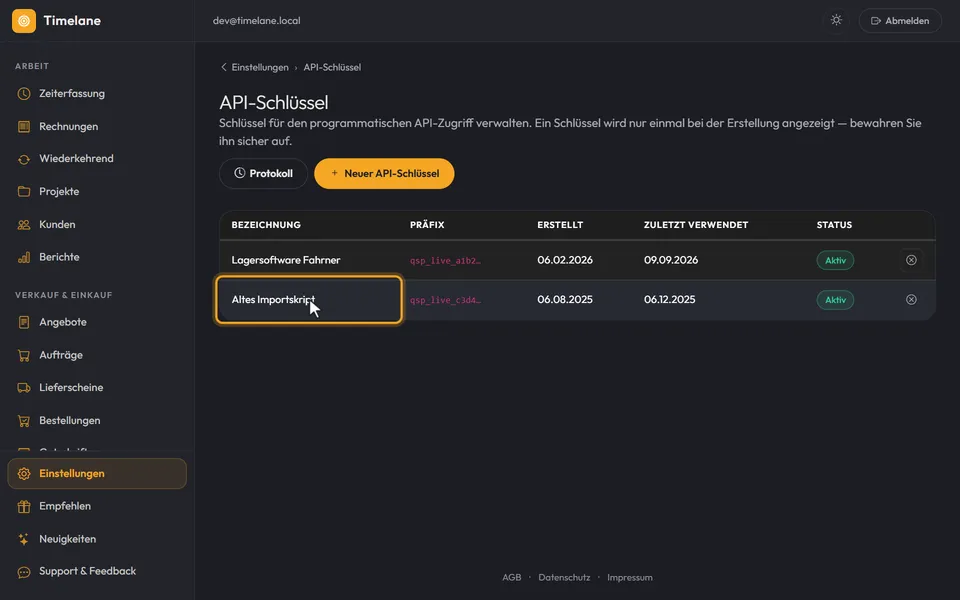960x600 pixels.
Task: Open Kunden in the sidebar
Action: pyautogui.click(x=97, y=224)
